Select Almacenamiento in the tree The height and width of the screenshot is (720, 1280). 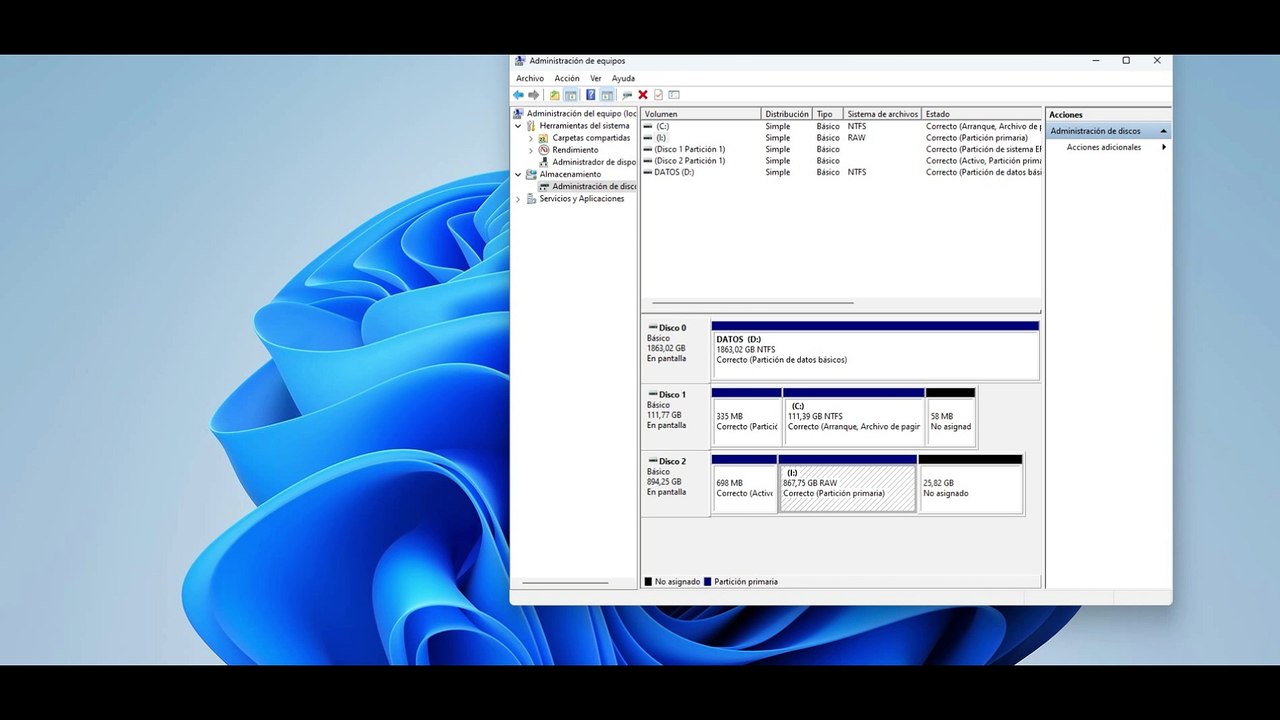click(570, 174)
